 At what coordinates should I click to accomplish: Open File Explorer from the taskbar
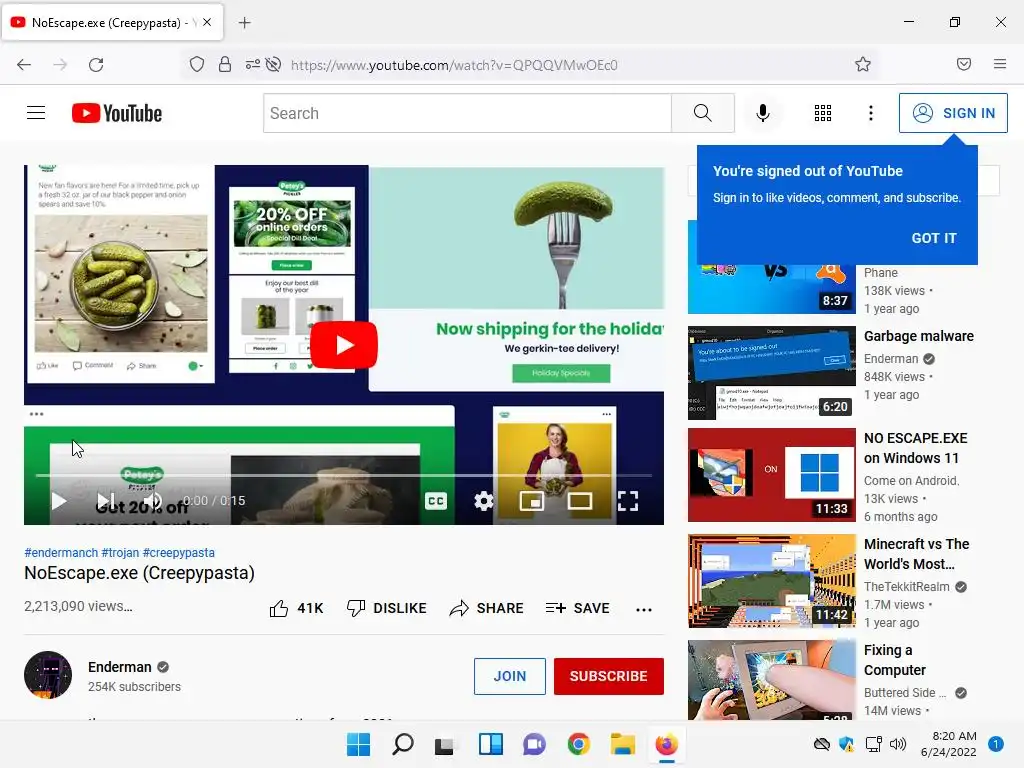(x=622, y=744)
